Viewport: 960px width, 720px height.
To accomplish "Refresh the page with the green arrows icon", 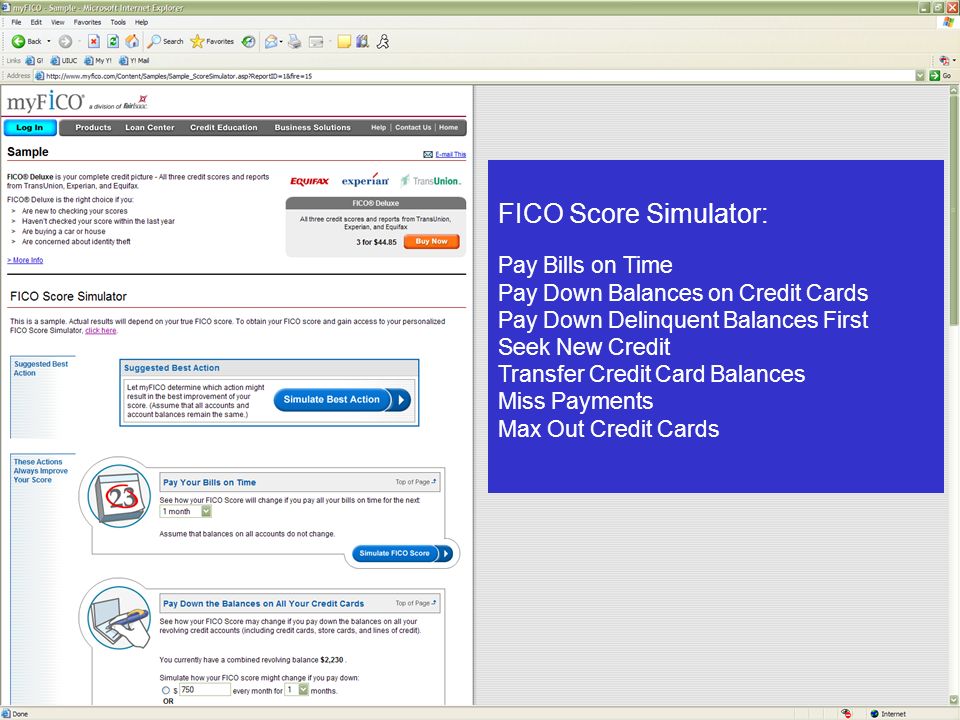I will click(x=113, y=42).
